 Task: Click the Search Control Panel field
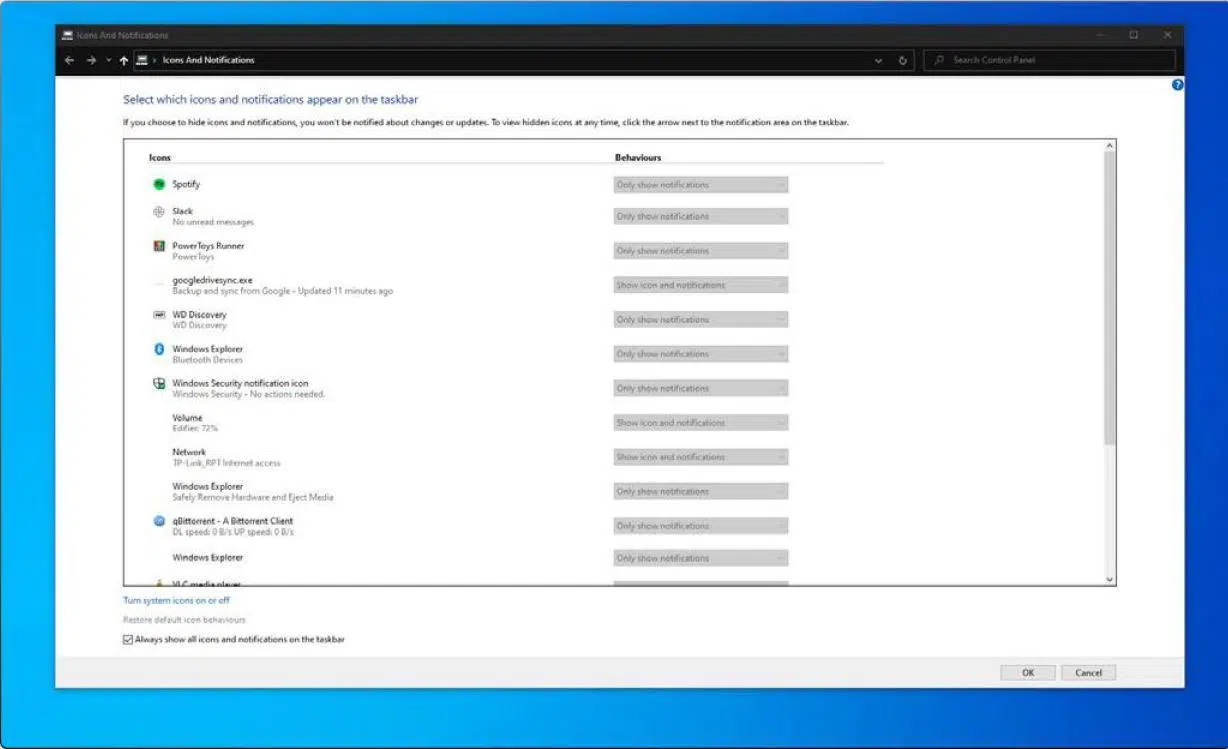click(x=1050, y=60)
